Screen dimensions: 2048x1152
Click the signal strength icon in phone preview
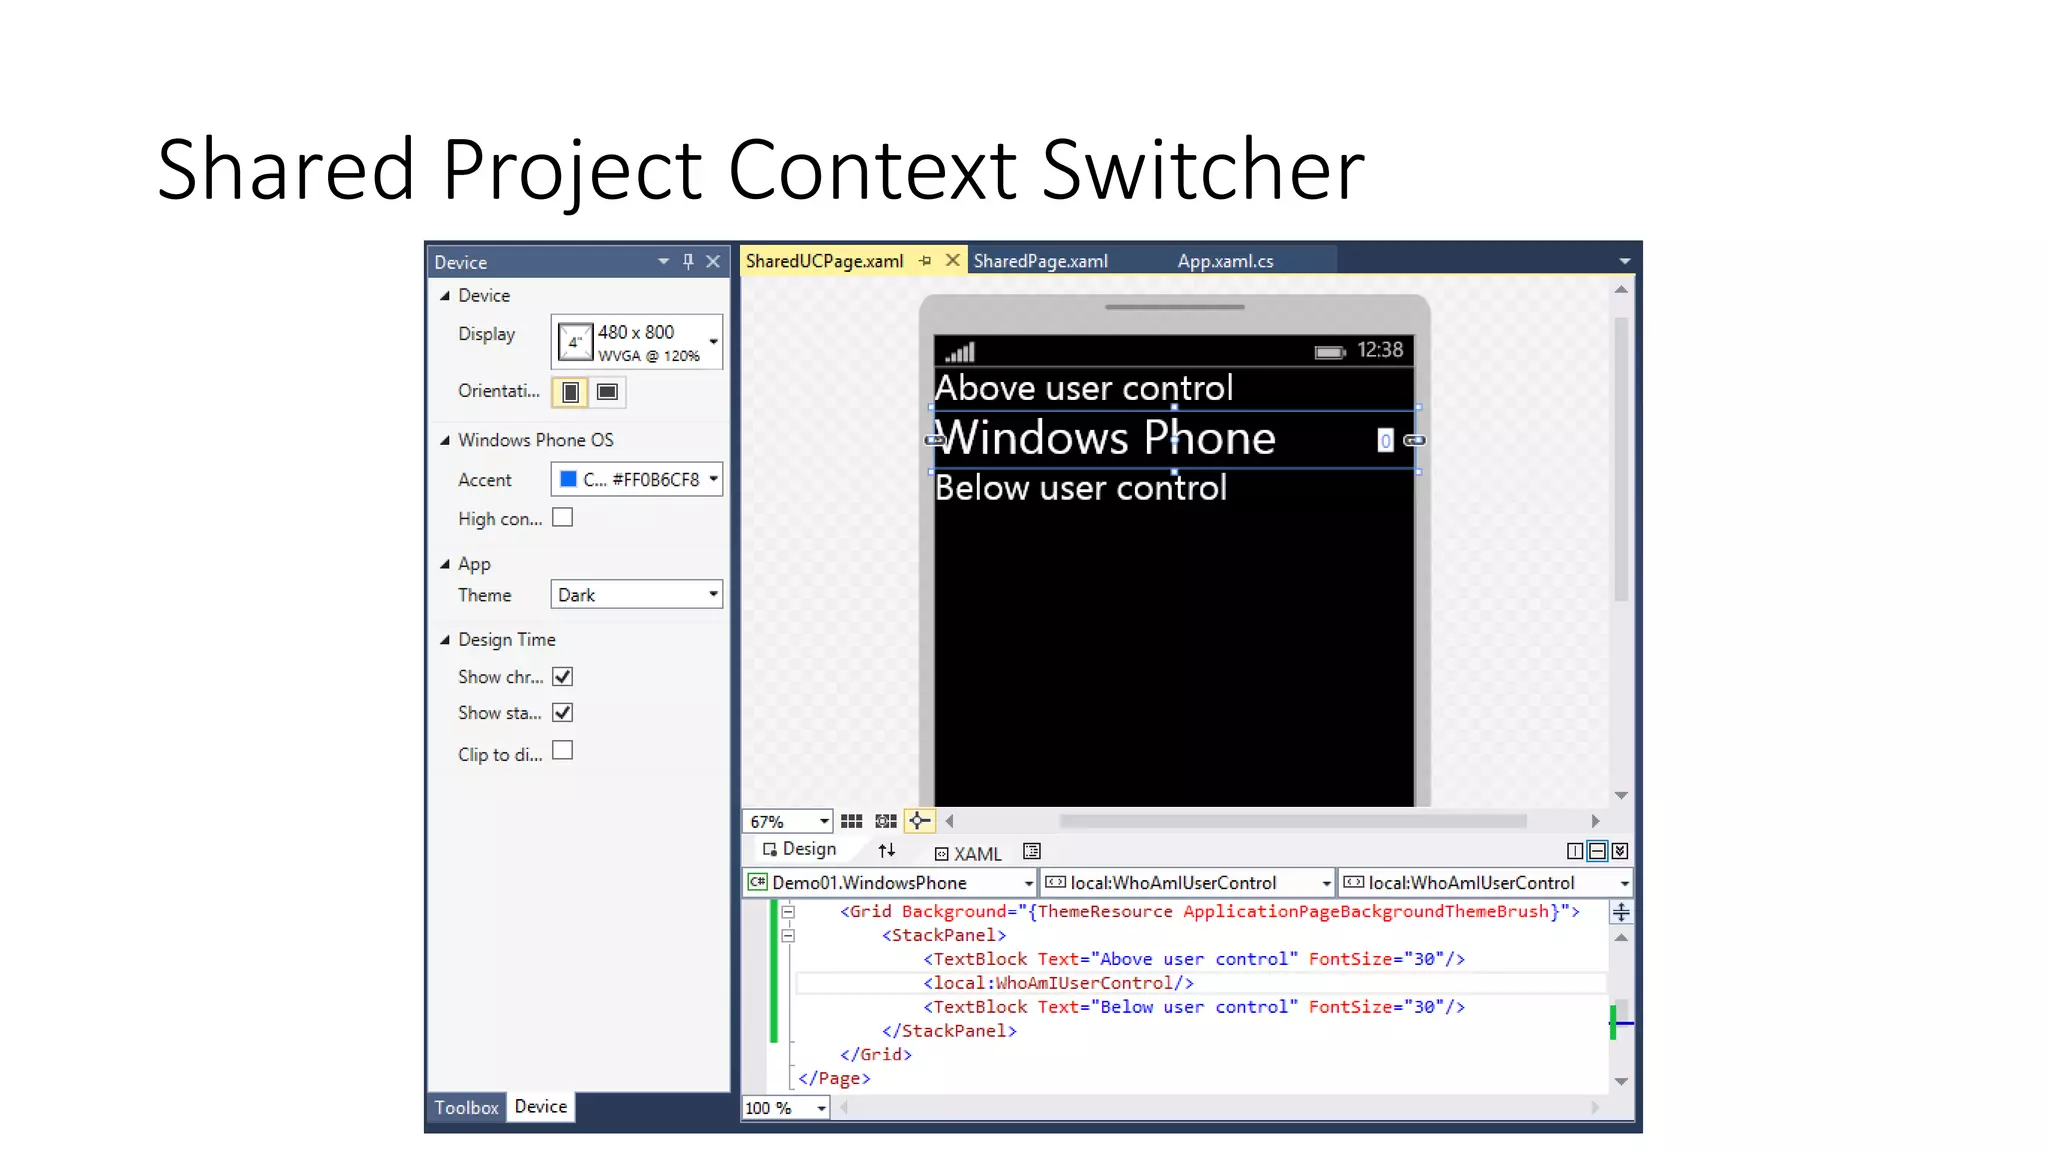(960, 351)
